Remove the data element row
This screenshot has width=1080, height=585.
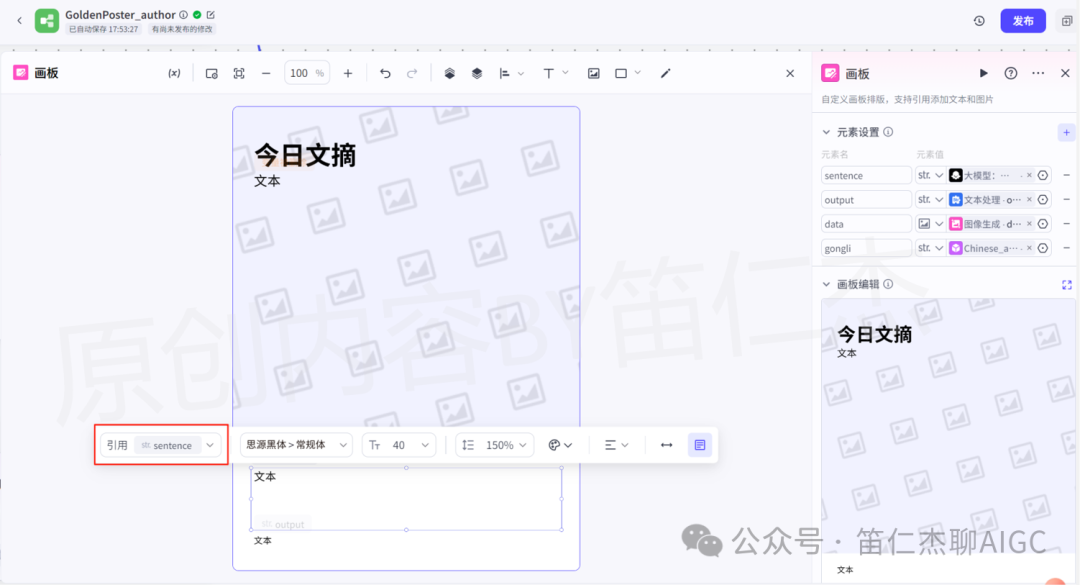(x=1066, y=223)
